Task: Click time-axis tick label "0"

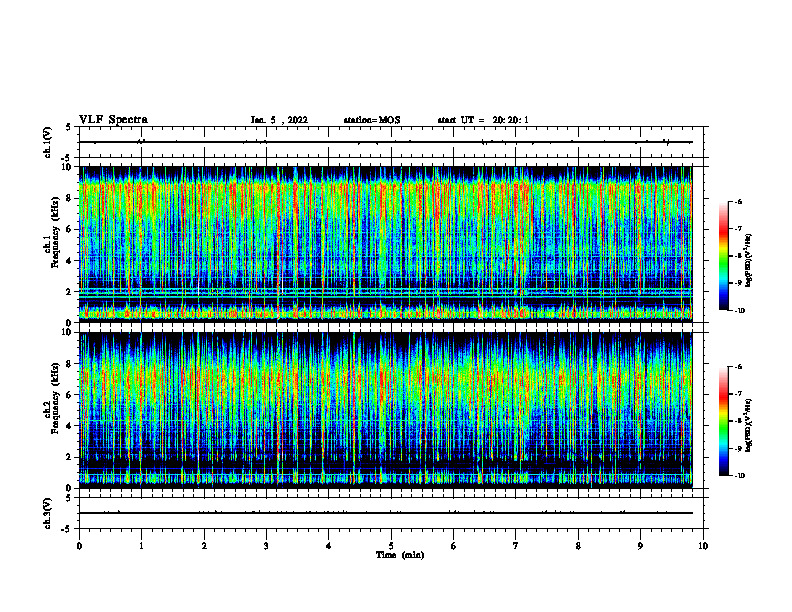Action: [x=79, y=546]
